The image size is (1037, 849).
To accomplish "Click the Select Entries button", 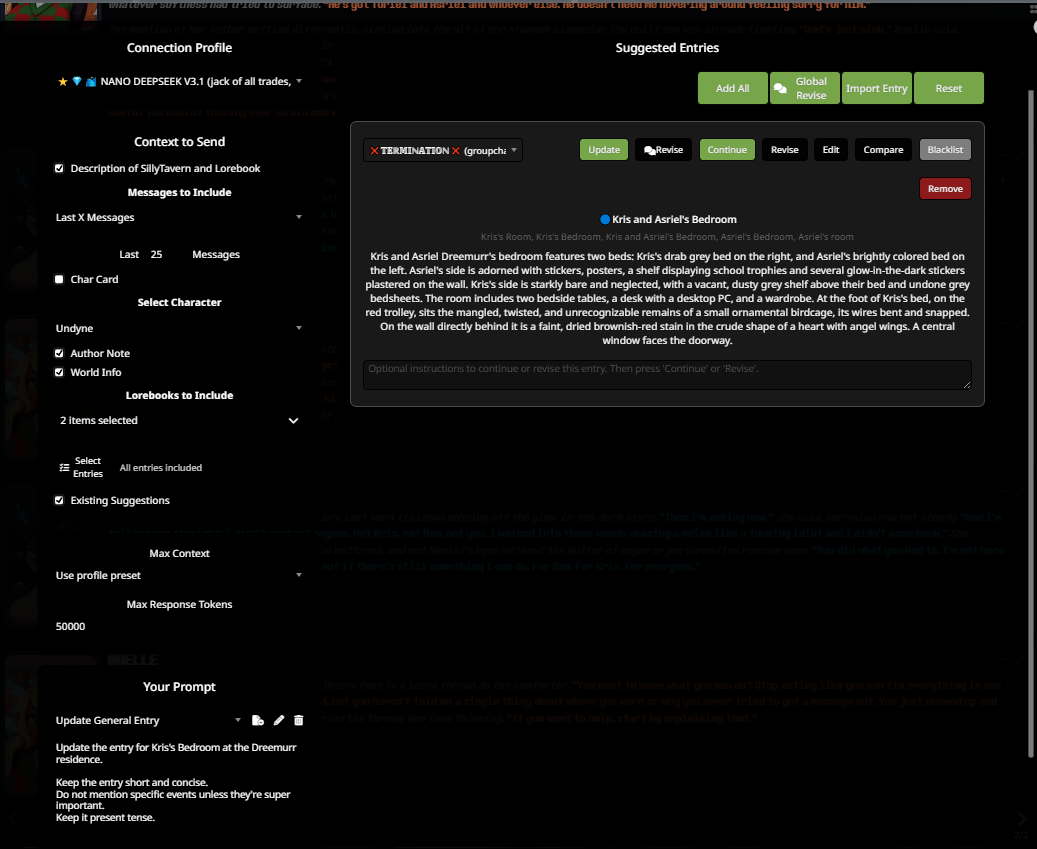I will [81, 467].
